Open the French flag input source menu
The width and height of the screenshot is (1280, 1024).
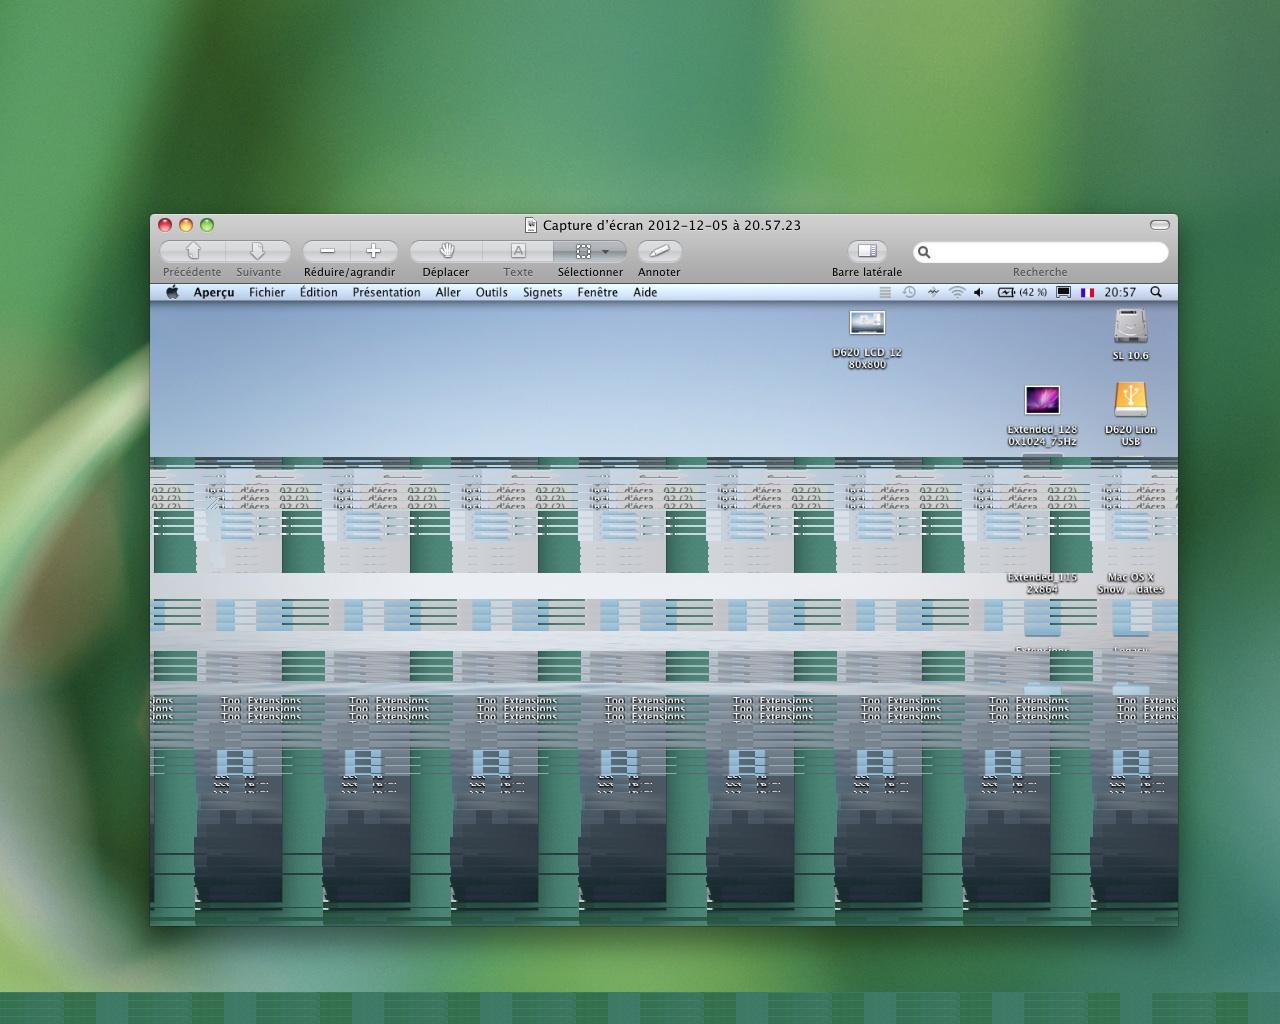pos(1087,292)
